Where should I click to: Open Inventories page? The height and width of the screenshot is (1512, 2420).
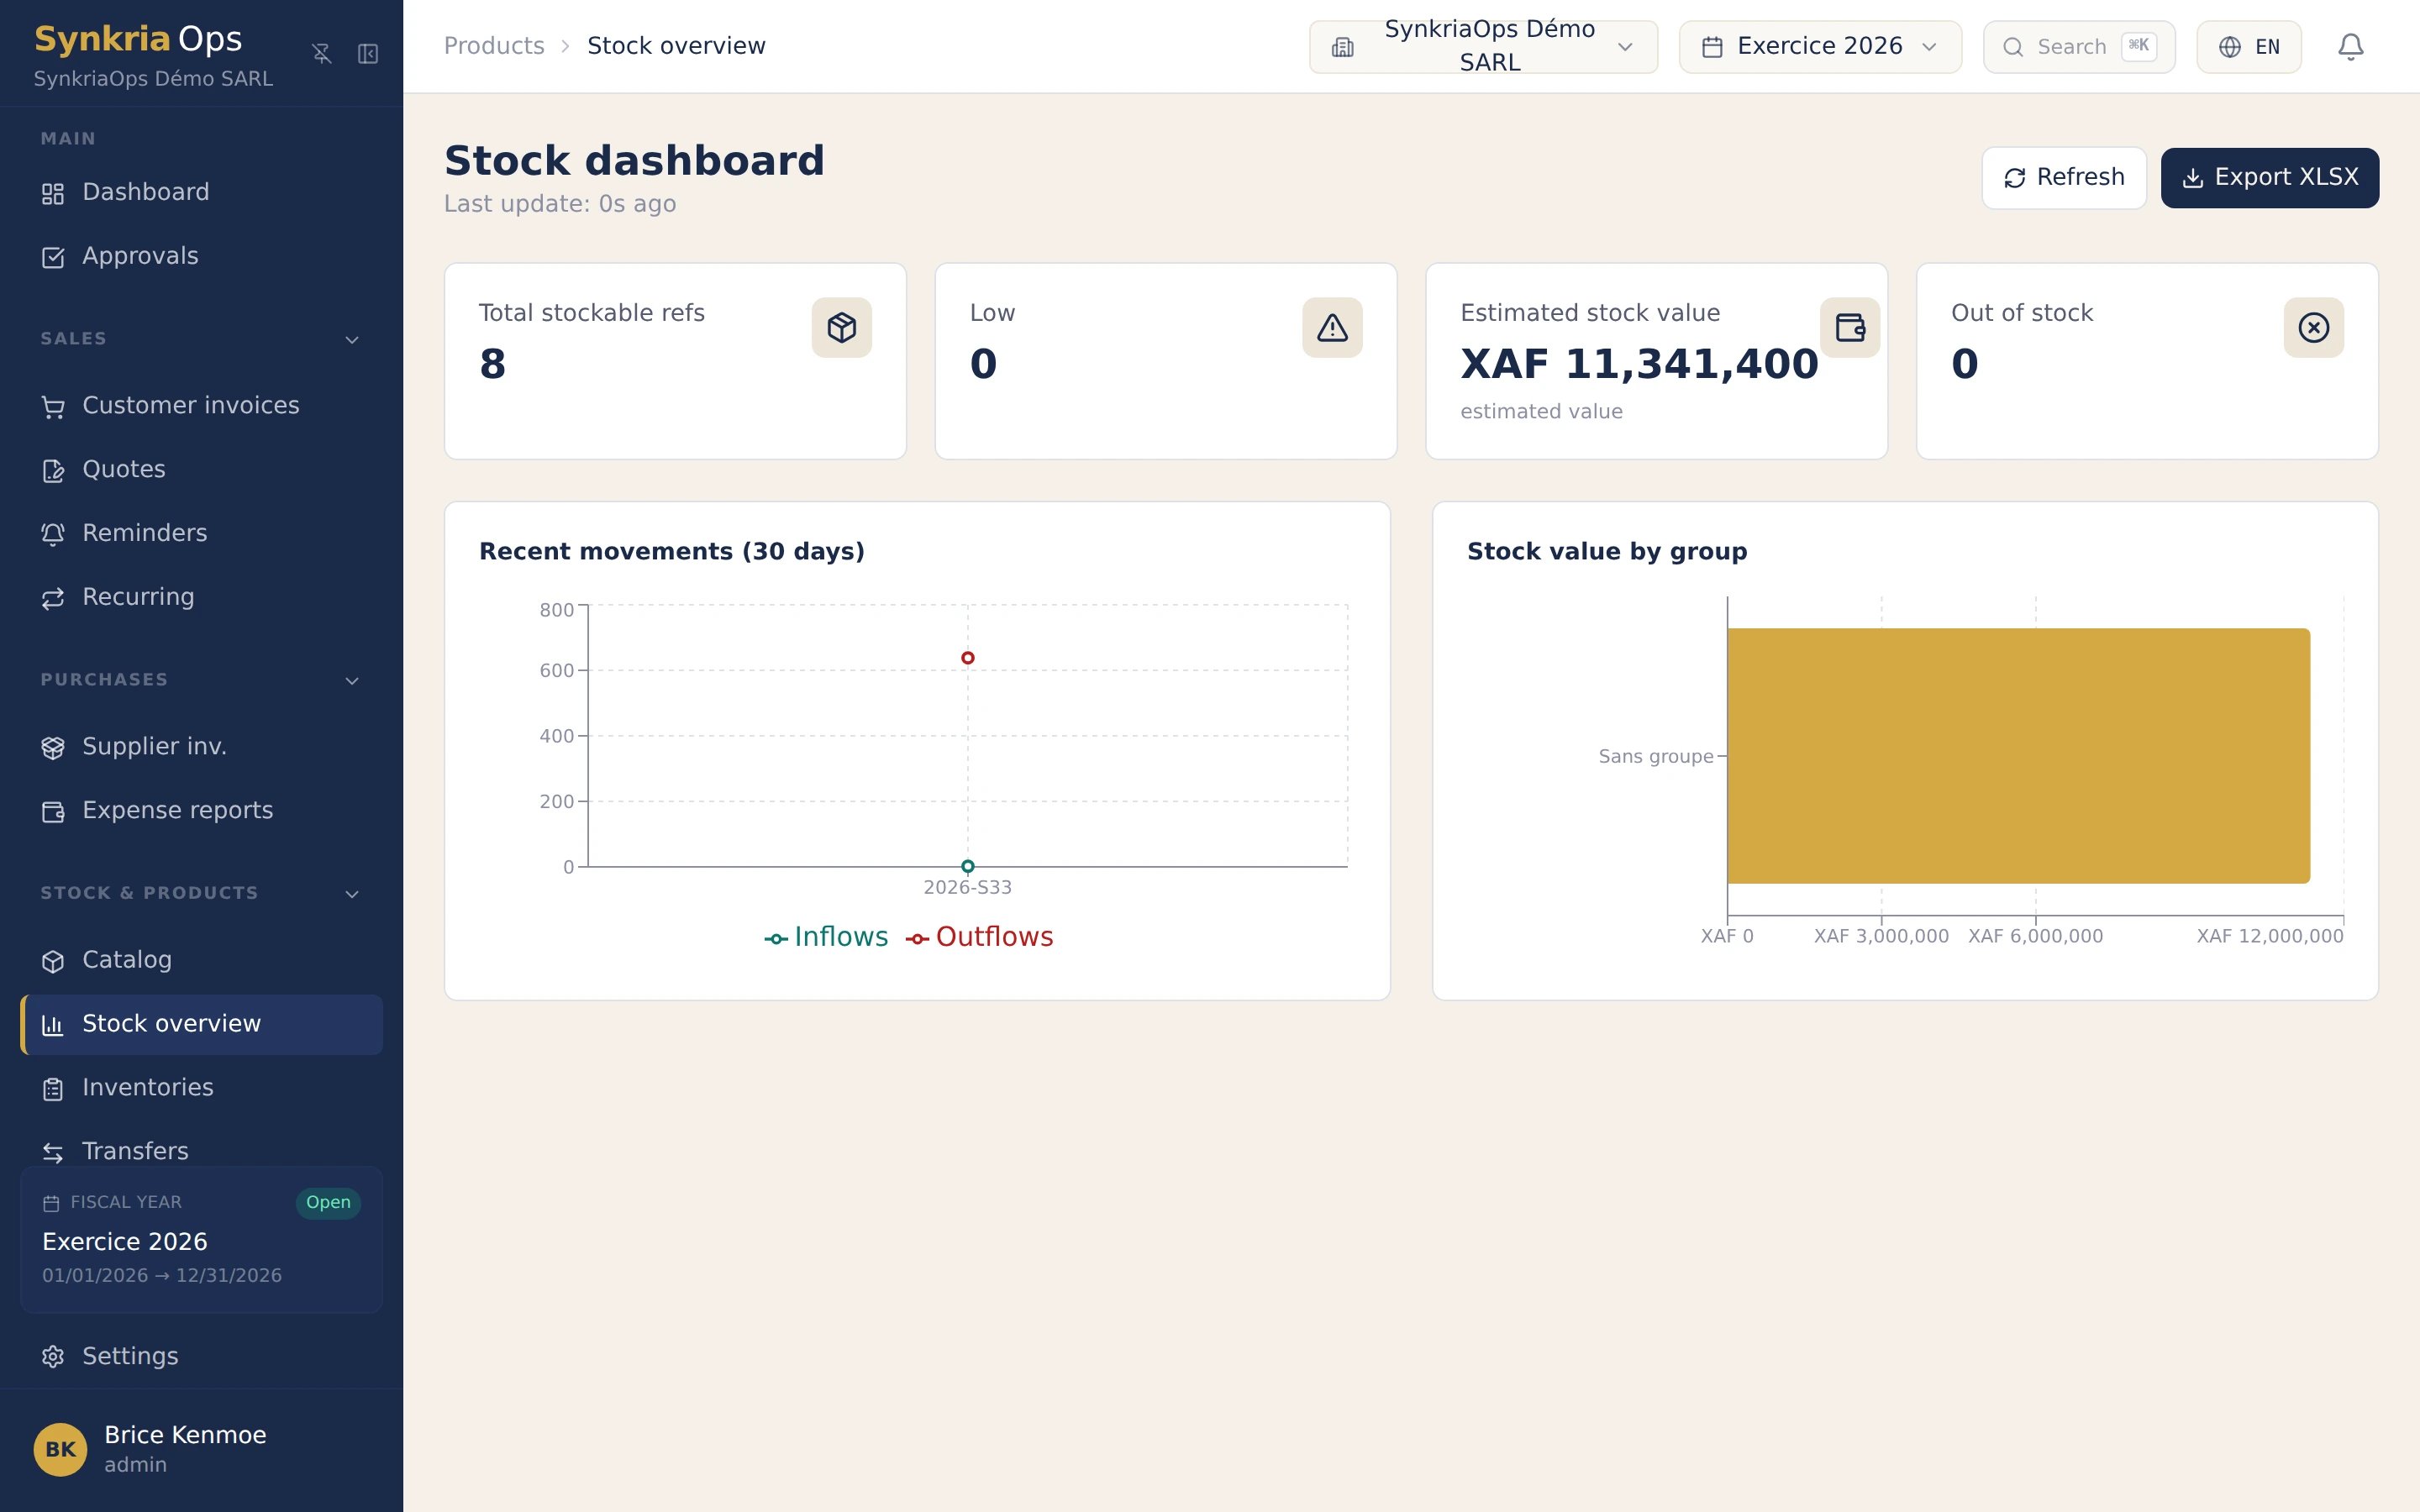201,1089
